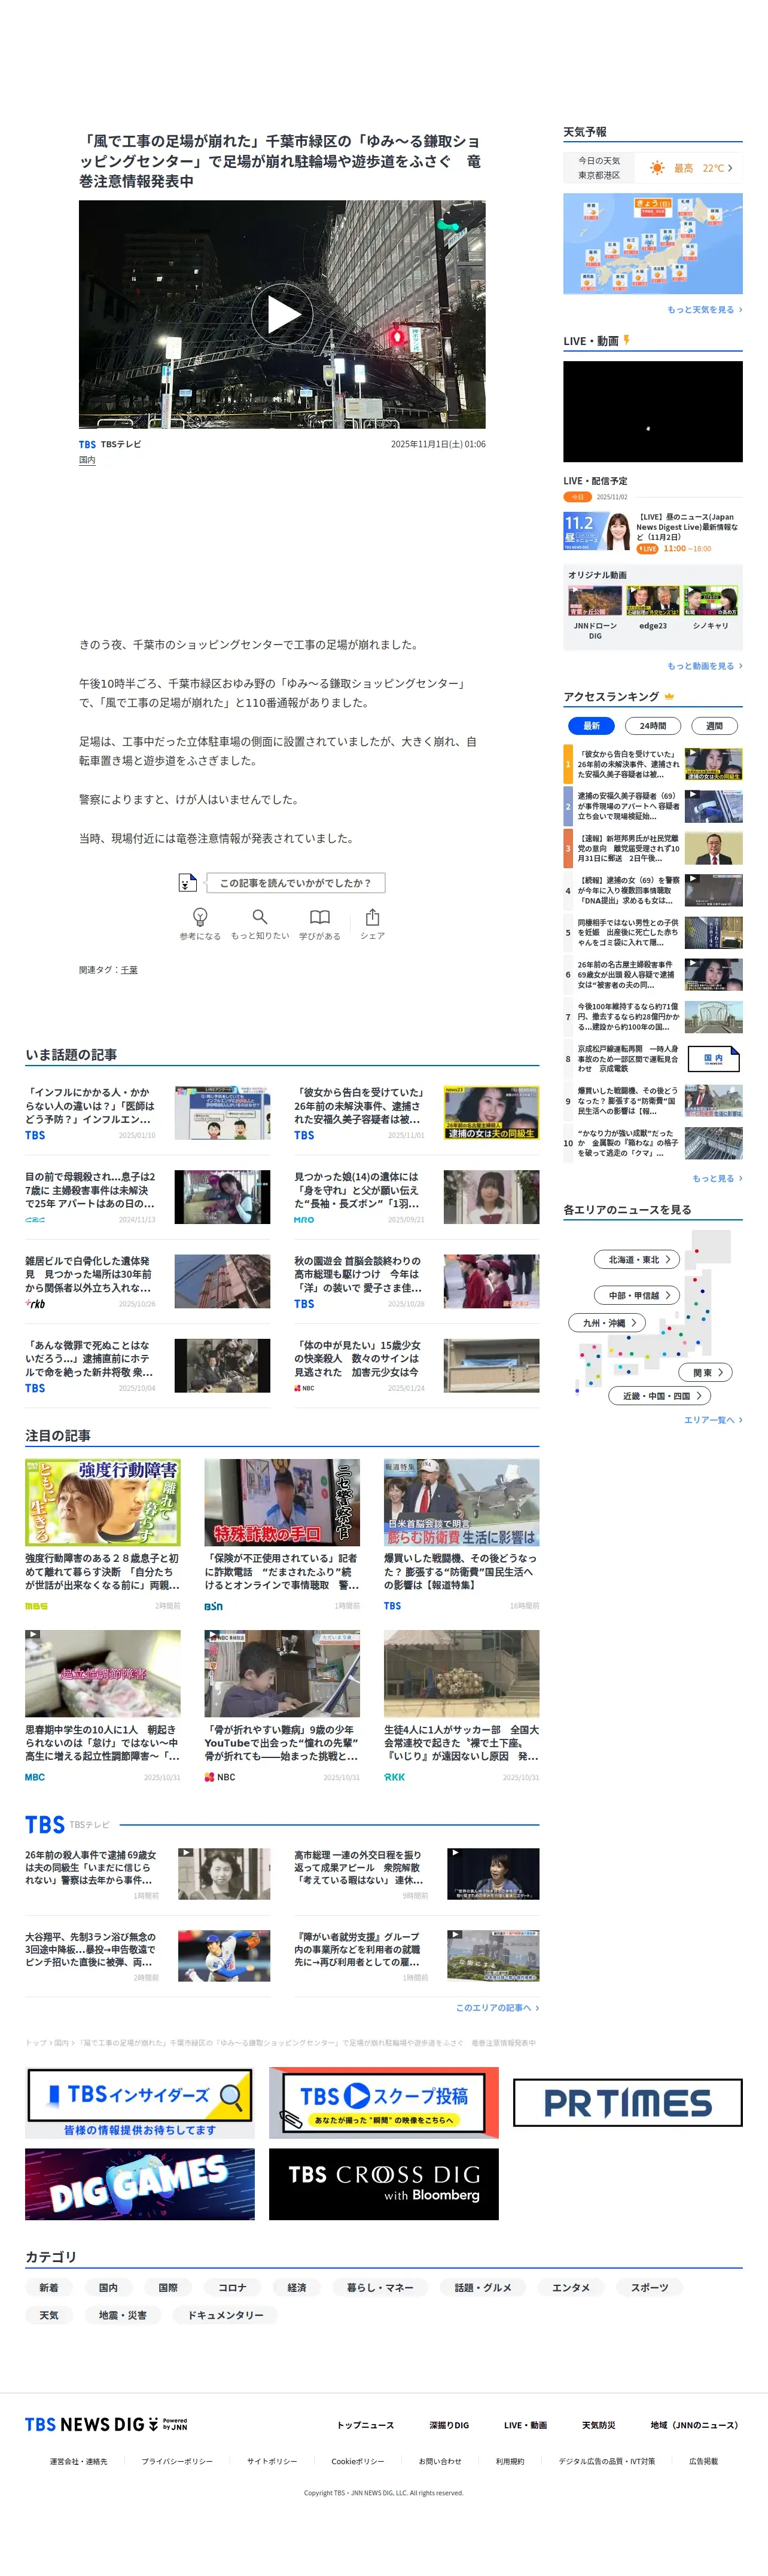The image size is (768, 2576).
Task: Select the エンタメ category pill
Action: click(571, 2288)
